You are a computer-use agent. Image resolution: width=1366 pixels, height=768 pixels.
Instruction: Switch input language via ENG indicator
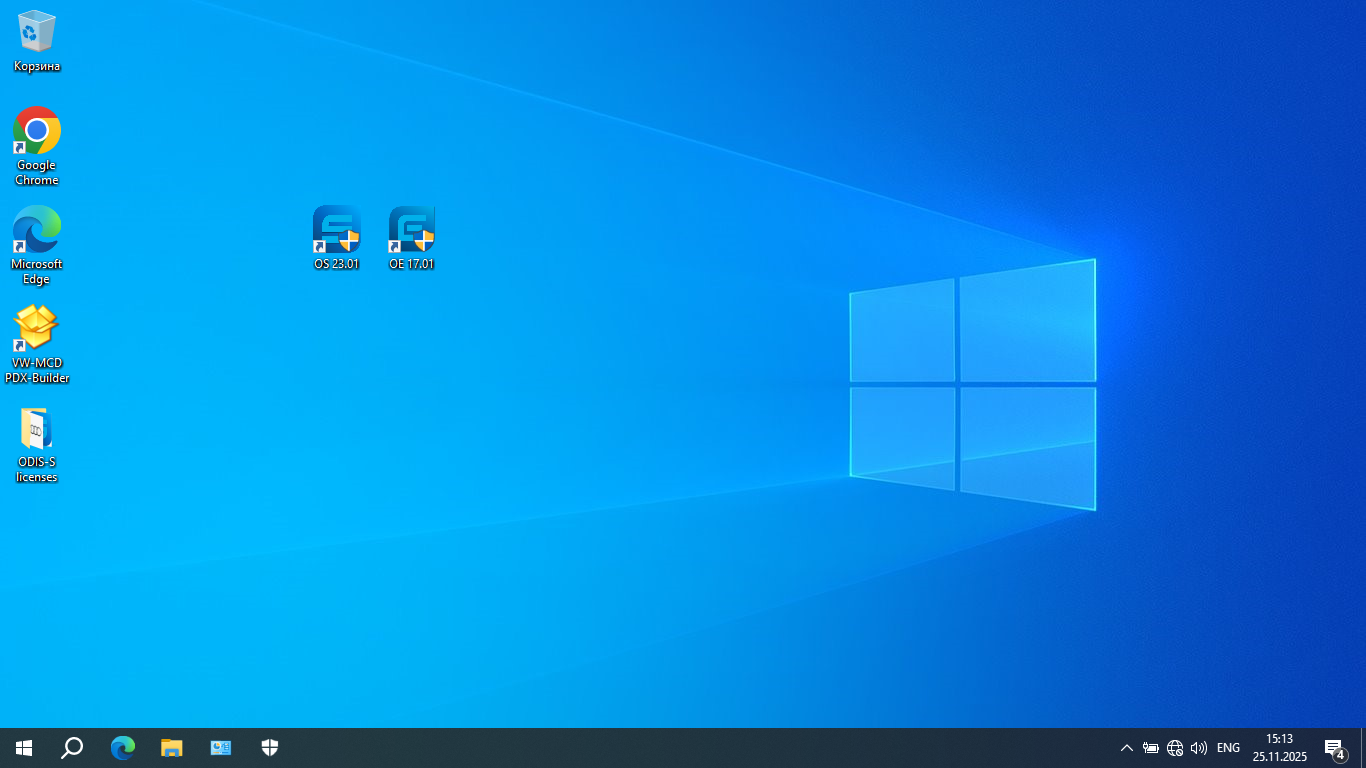tap(1228, 748)
